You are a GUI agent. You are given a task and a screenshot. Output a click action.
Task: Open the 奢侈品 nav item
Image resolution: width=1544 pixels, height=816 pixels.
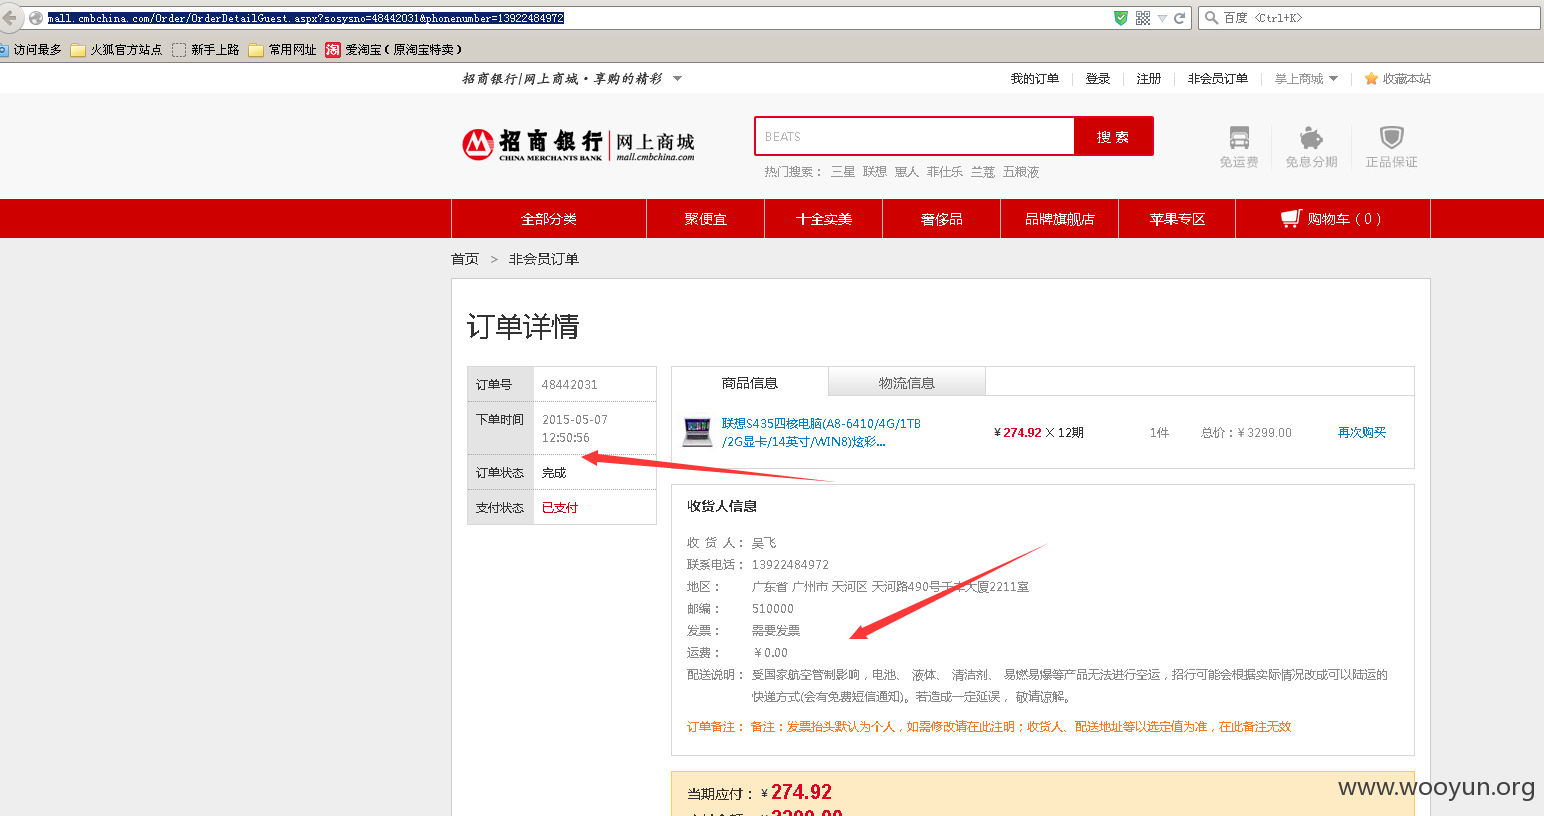tap(942, 219)
